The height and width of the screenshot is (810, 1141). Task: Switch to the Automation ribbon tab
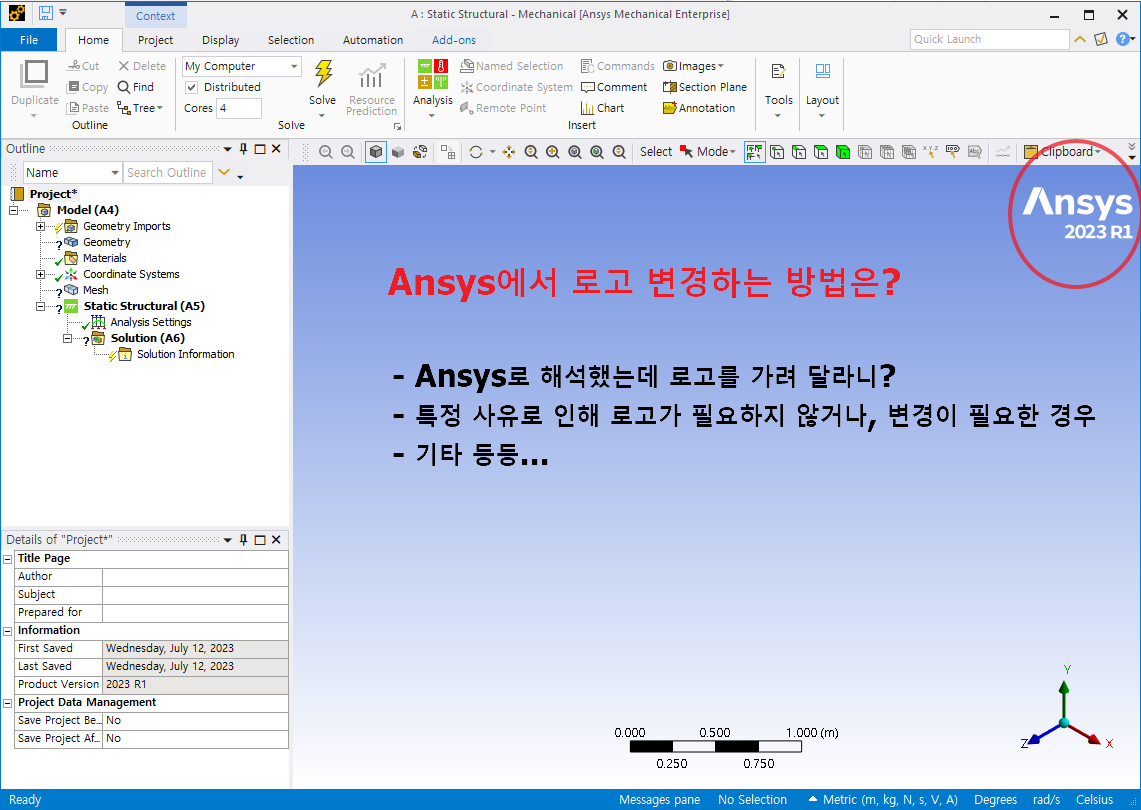point(373,40)
